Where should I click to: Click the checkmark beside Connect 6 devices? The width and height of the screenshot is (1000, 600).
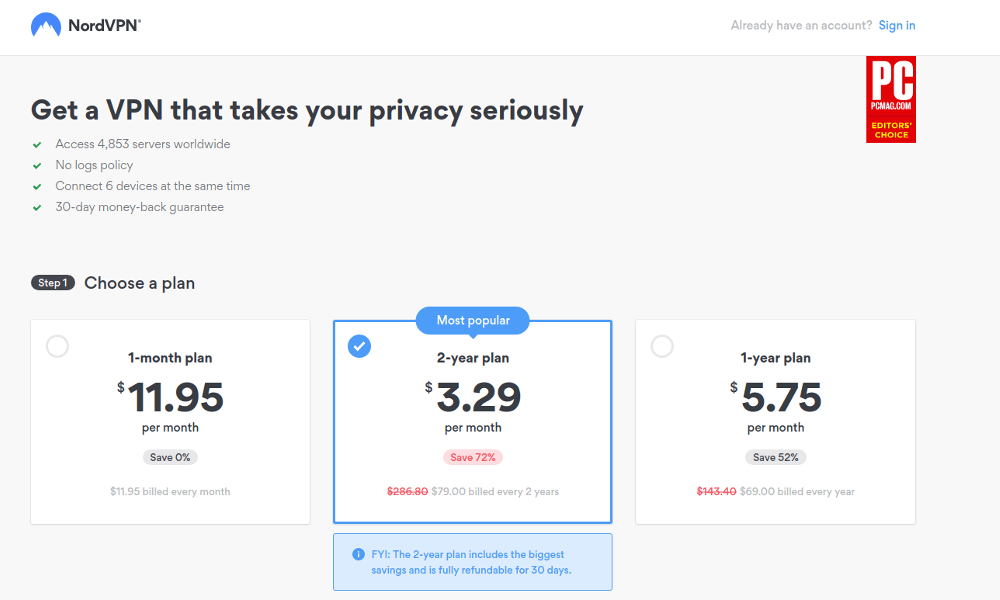(37, 187)
